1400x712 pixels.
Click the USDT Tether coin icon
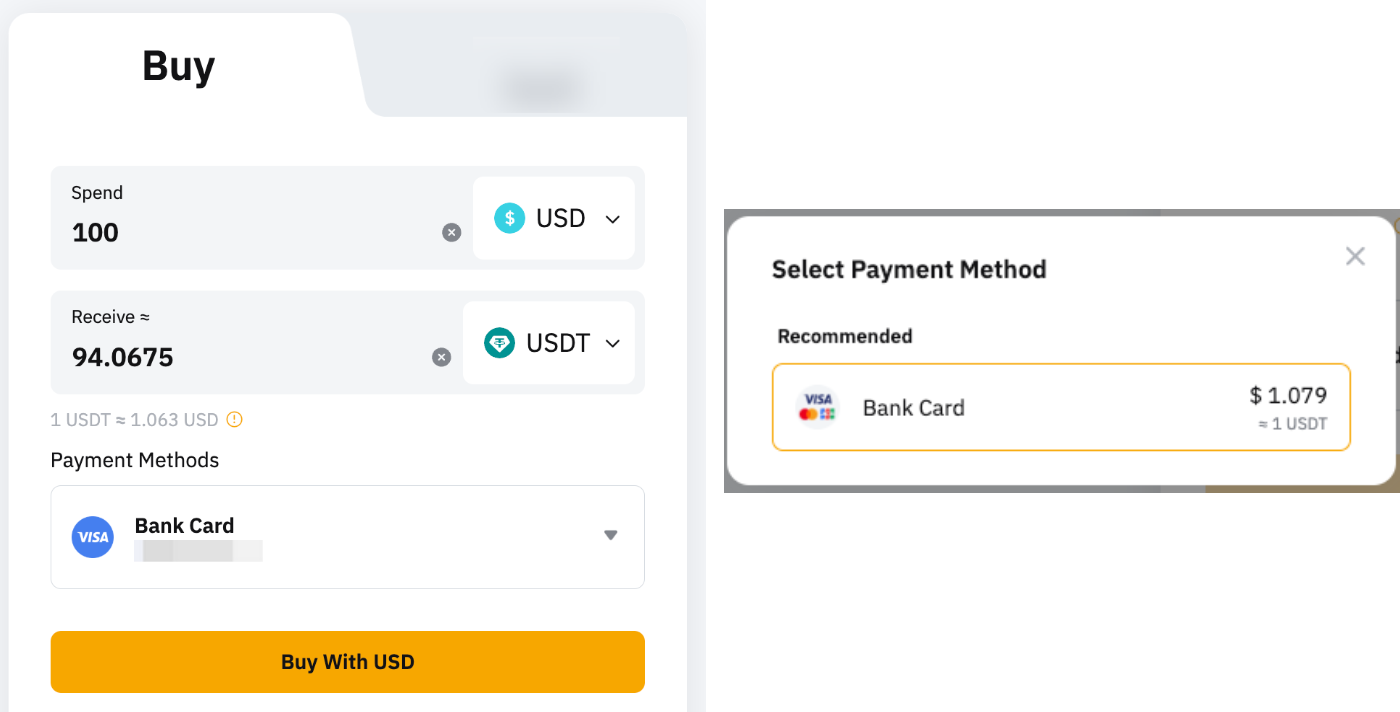click(499, 343)
